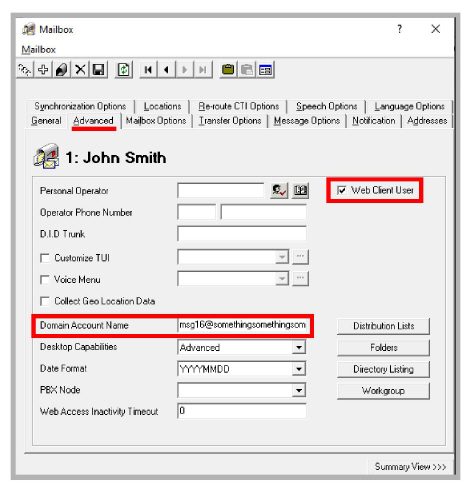
Task: Jump to first mailbox record
Action: (x=148, y=70)
